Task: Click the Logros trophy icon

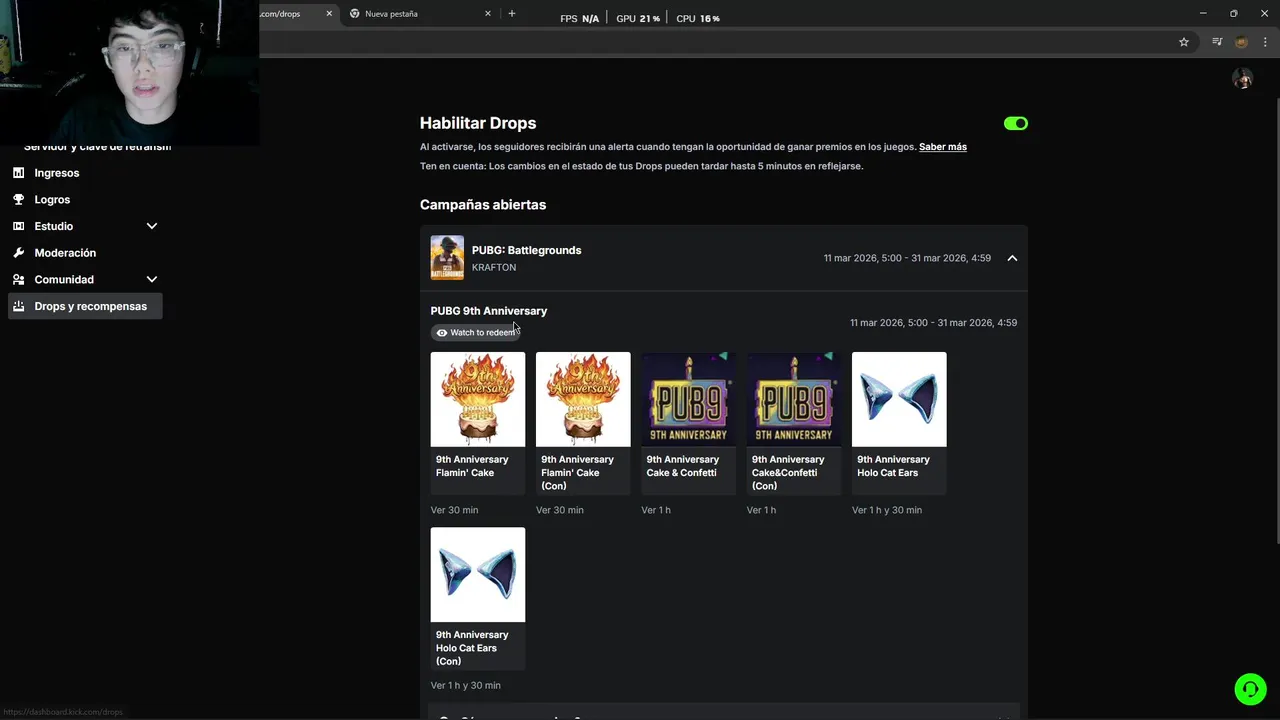Action: [x=18, y=200]
